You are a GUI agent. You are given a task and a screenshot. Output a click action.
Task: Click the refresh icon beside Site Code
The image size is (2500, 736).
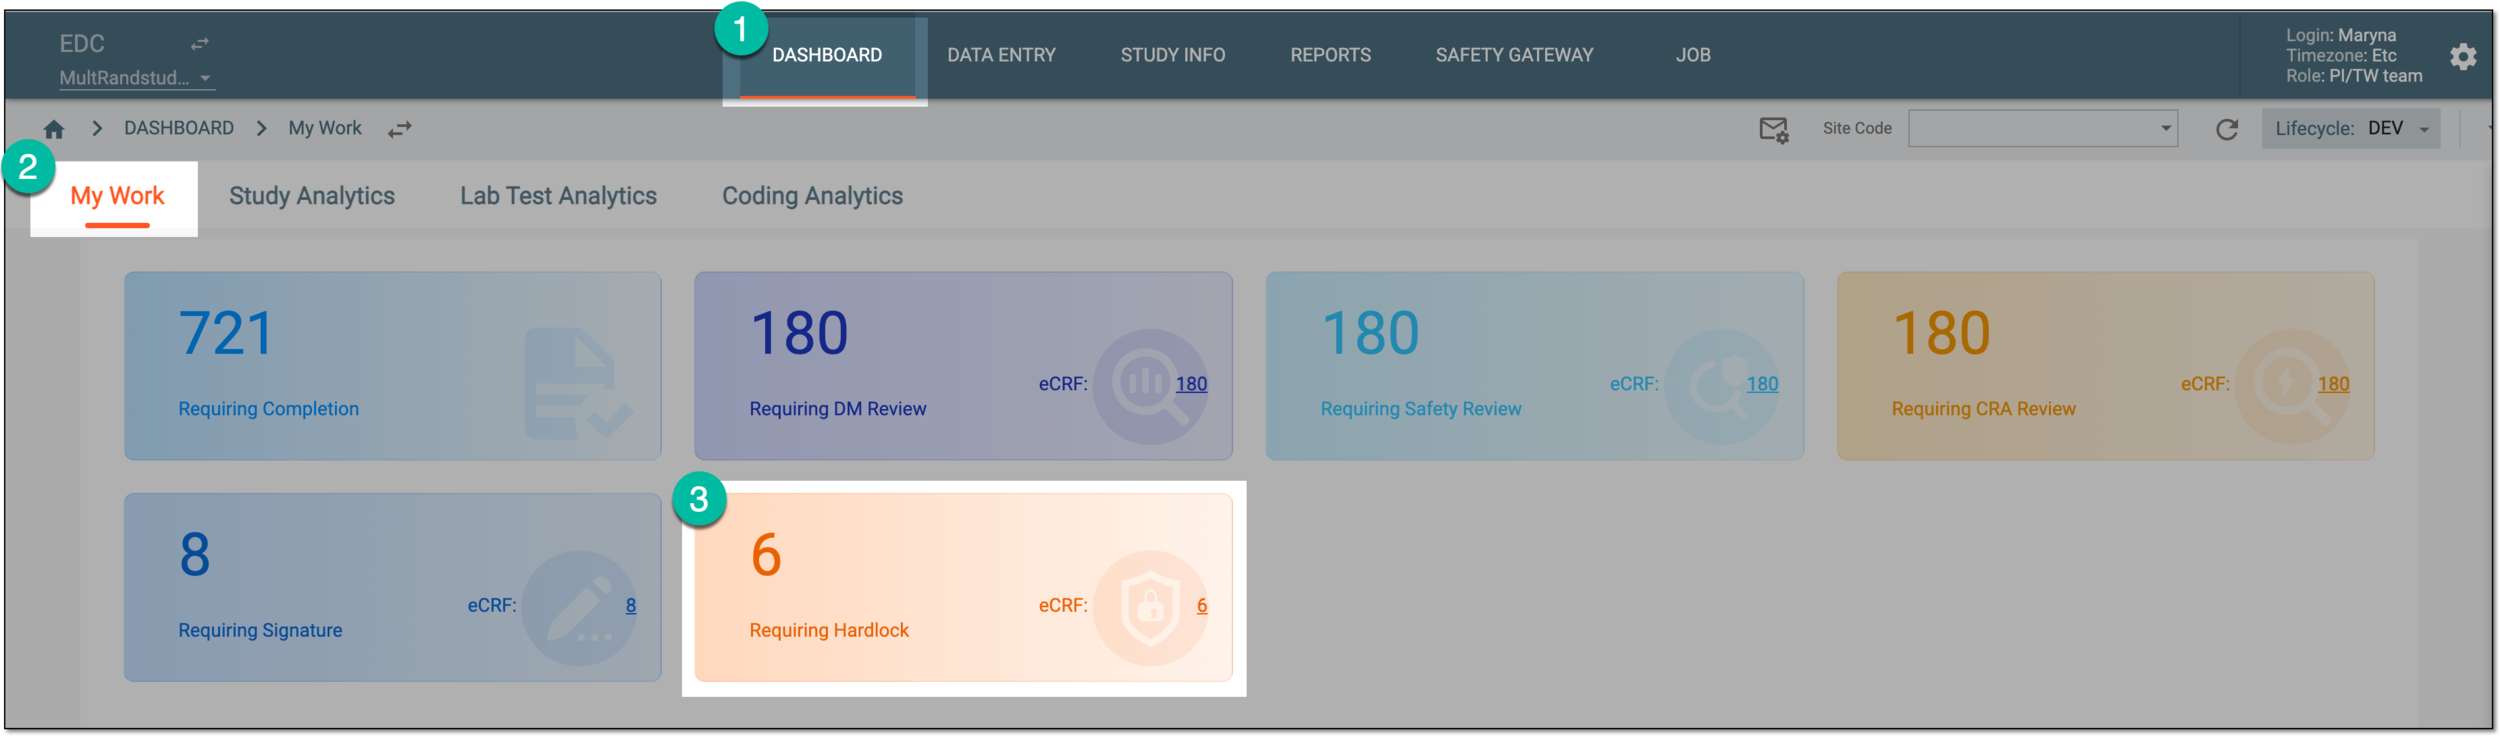coord(2227,129)
